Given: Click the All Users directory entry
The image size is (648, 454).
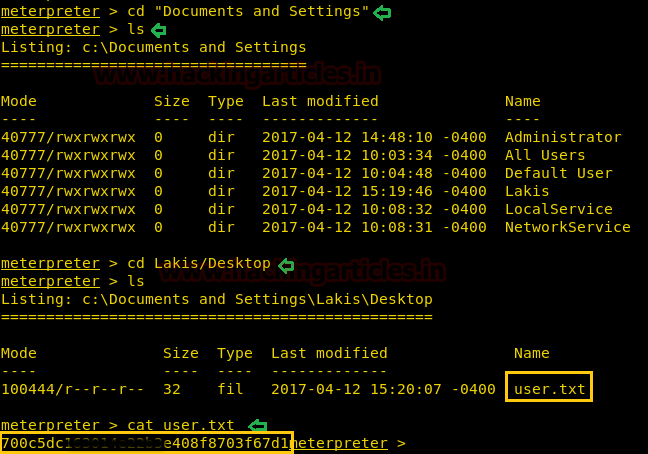Looking at the screenshot, I should (545, 155).
